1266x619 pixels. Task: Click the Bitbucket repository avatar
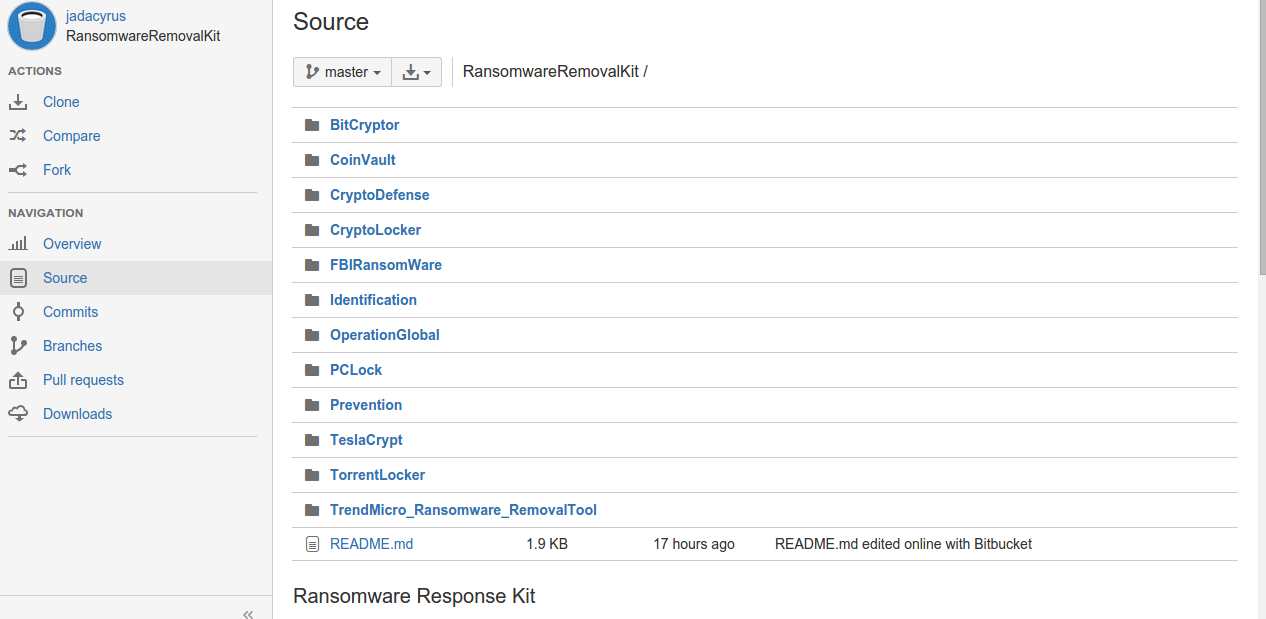click(32, 26)
